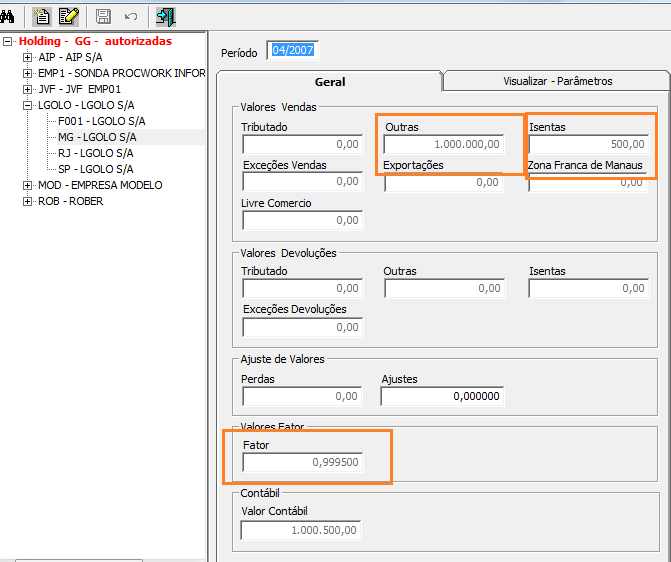Click the binoculars search icon
Viewport: 671px width, 562px height.
coord(7,16)
